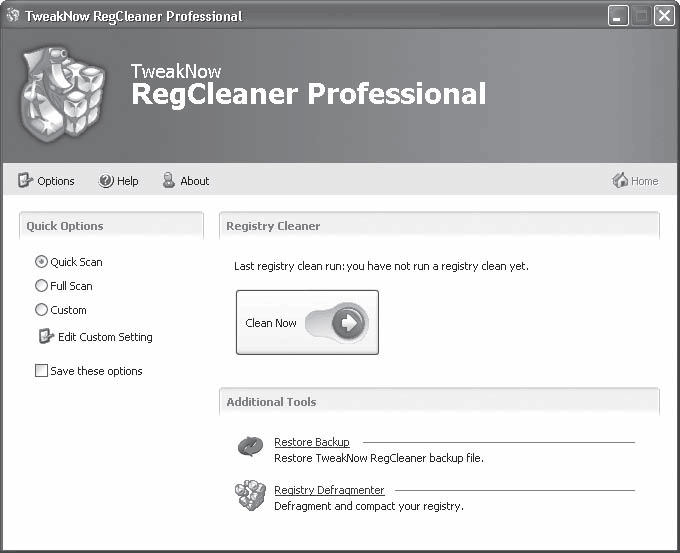The height and width of the screenshot is (553, 680).
Task: Choose the Custom scan option
Action: coord(41,310)
